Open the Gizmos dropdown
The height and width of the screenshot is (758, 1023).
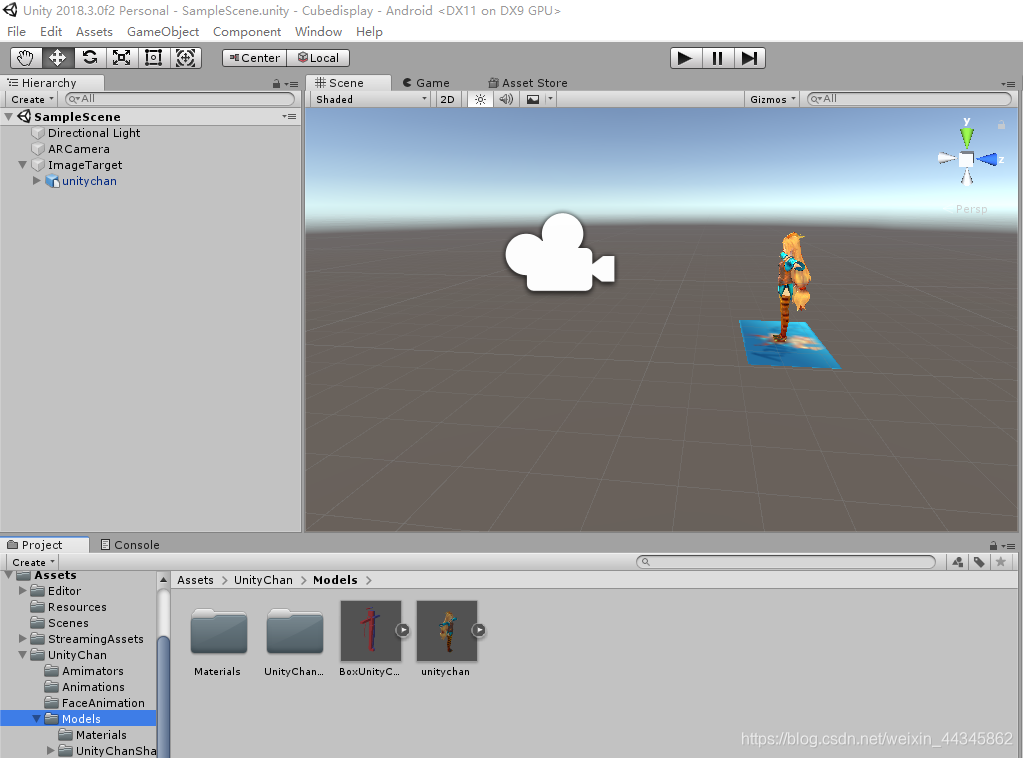click(772, 99)
